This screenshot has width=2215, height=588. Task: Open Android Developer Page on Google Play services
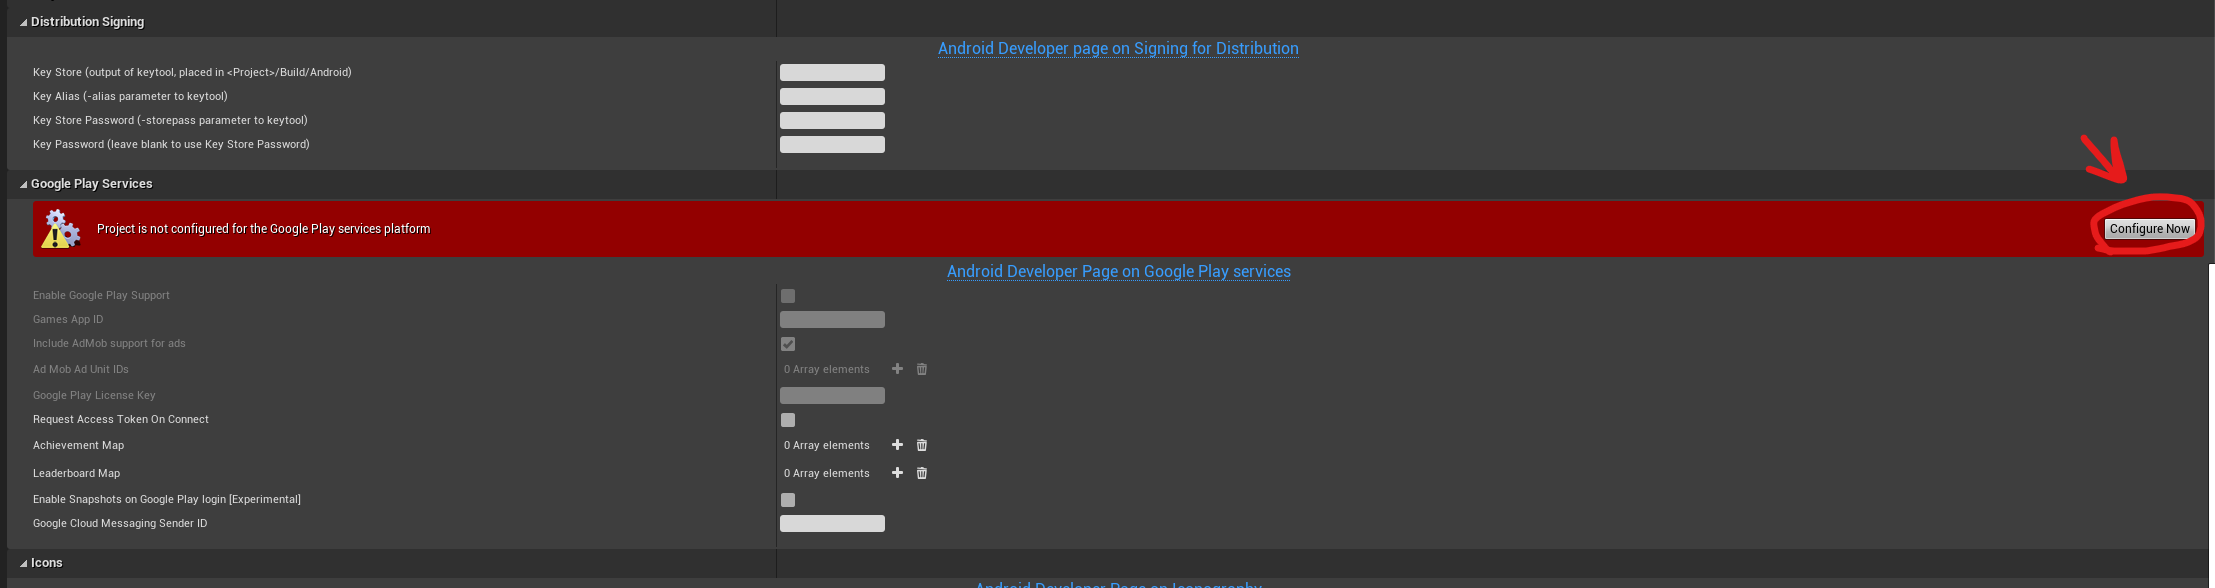pyautogui.click(x=1118, y=271)
